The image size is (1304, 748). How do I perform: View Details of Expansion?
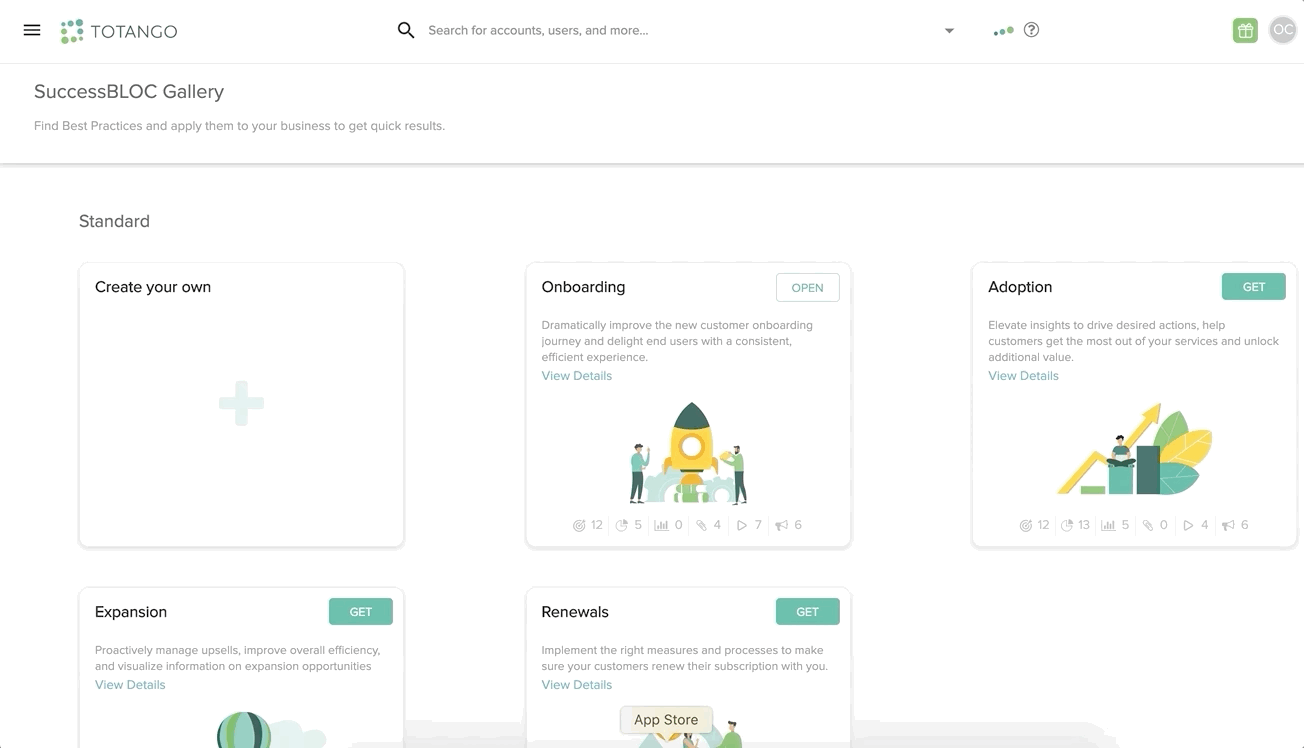[130, 685]
